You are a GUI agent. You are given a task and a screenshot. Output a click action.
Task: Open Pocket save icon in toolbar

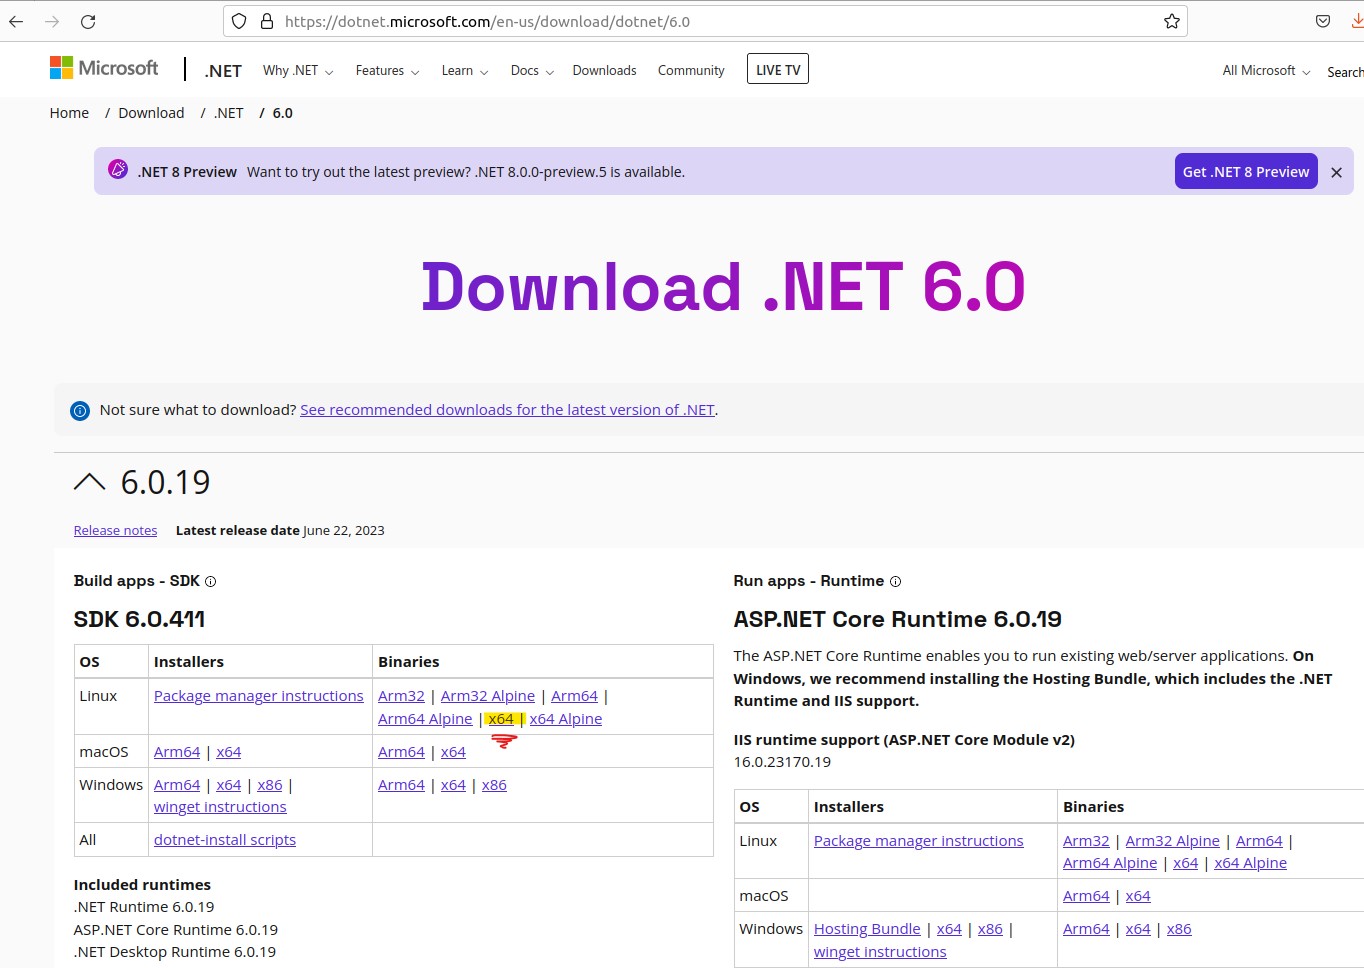(x=1323, y=21)
